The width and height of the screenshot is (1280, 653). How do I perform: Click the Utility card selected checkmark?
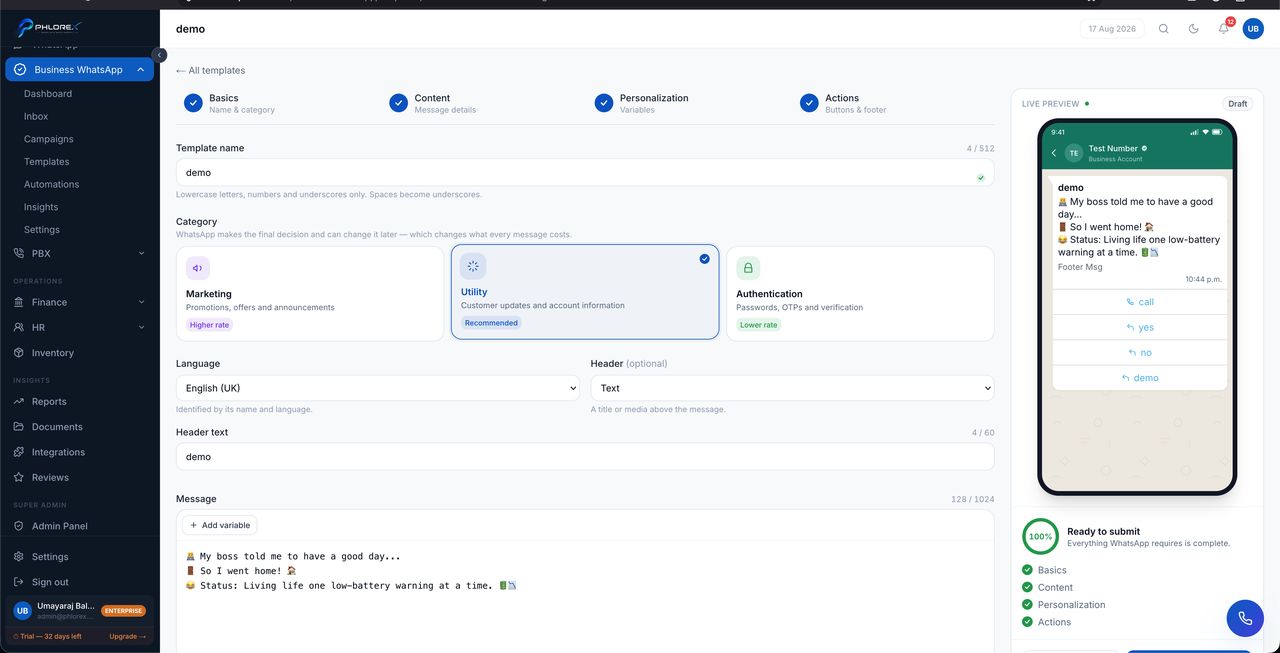pyautogui.click(x=705, y=259)
